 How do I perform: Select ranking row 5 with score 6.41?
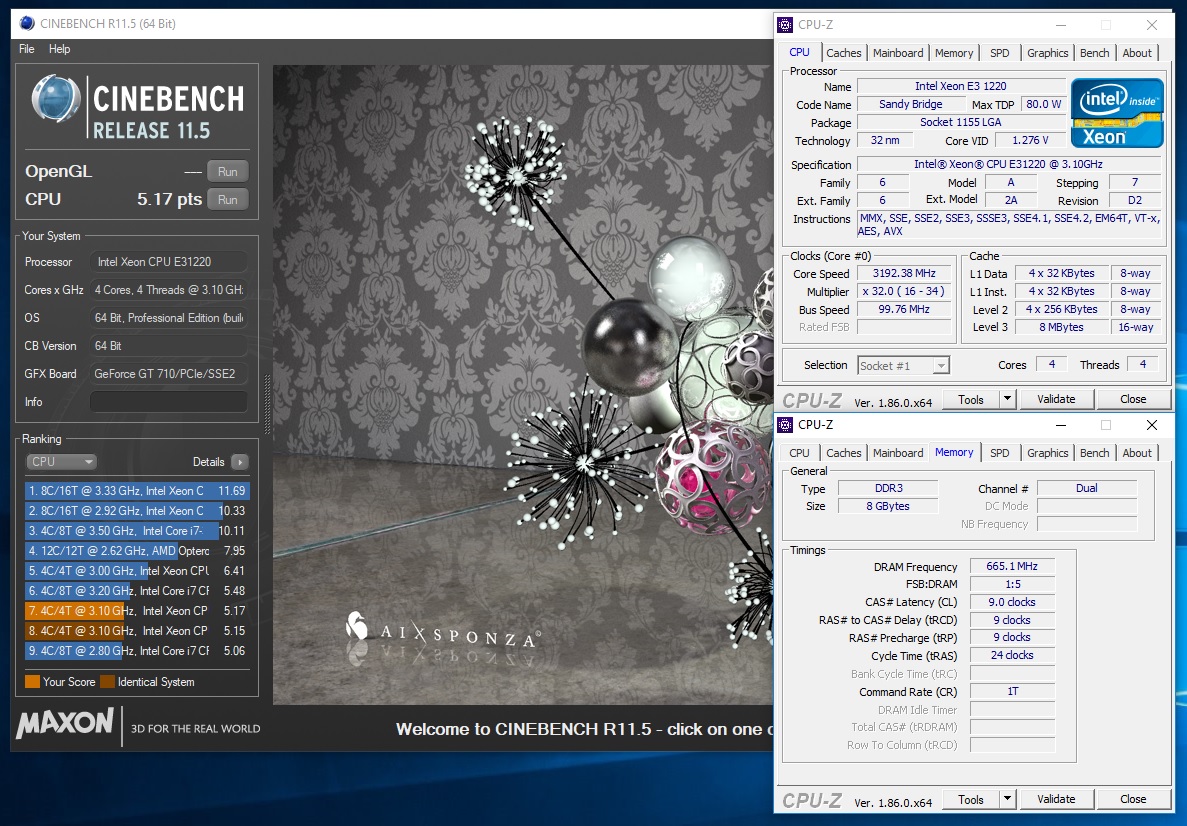(x=137, y=571)
